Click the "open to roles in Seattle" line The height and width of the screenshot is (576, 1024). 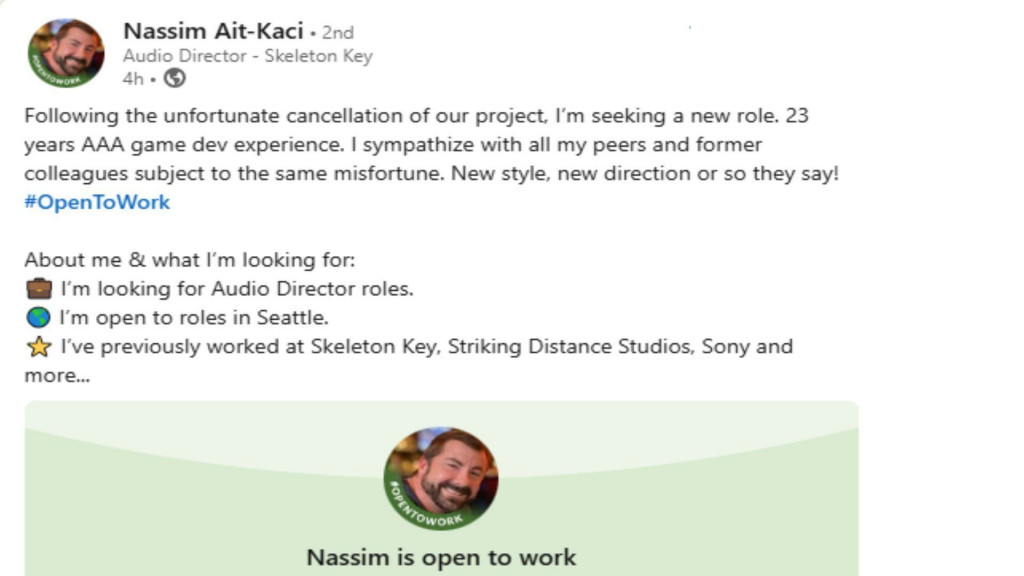[194, 318]
